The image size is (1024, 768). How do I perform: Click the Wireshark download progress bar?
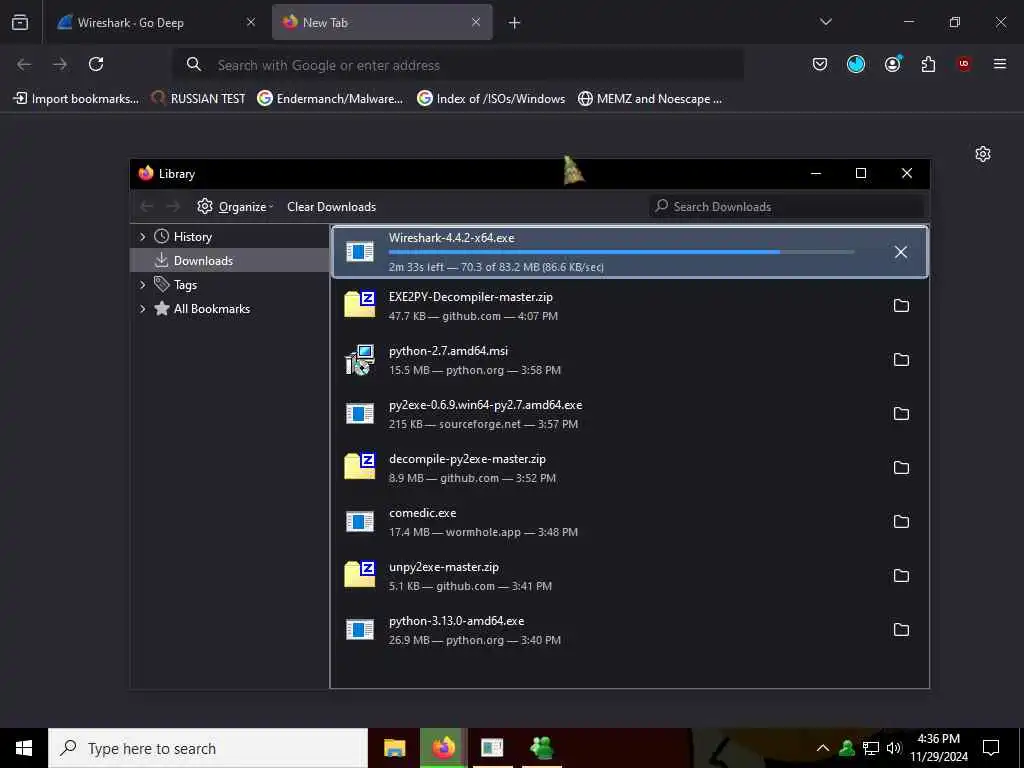(x=621, y=252)
